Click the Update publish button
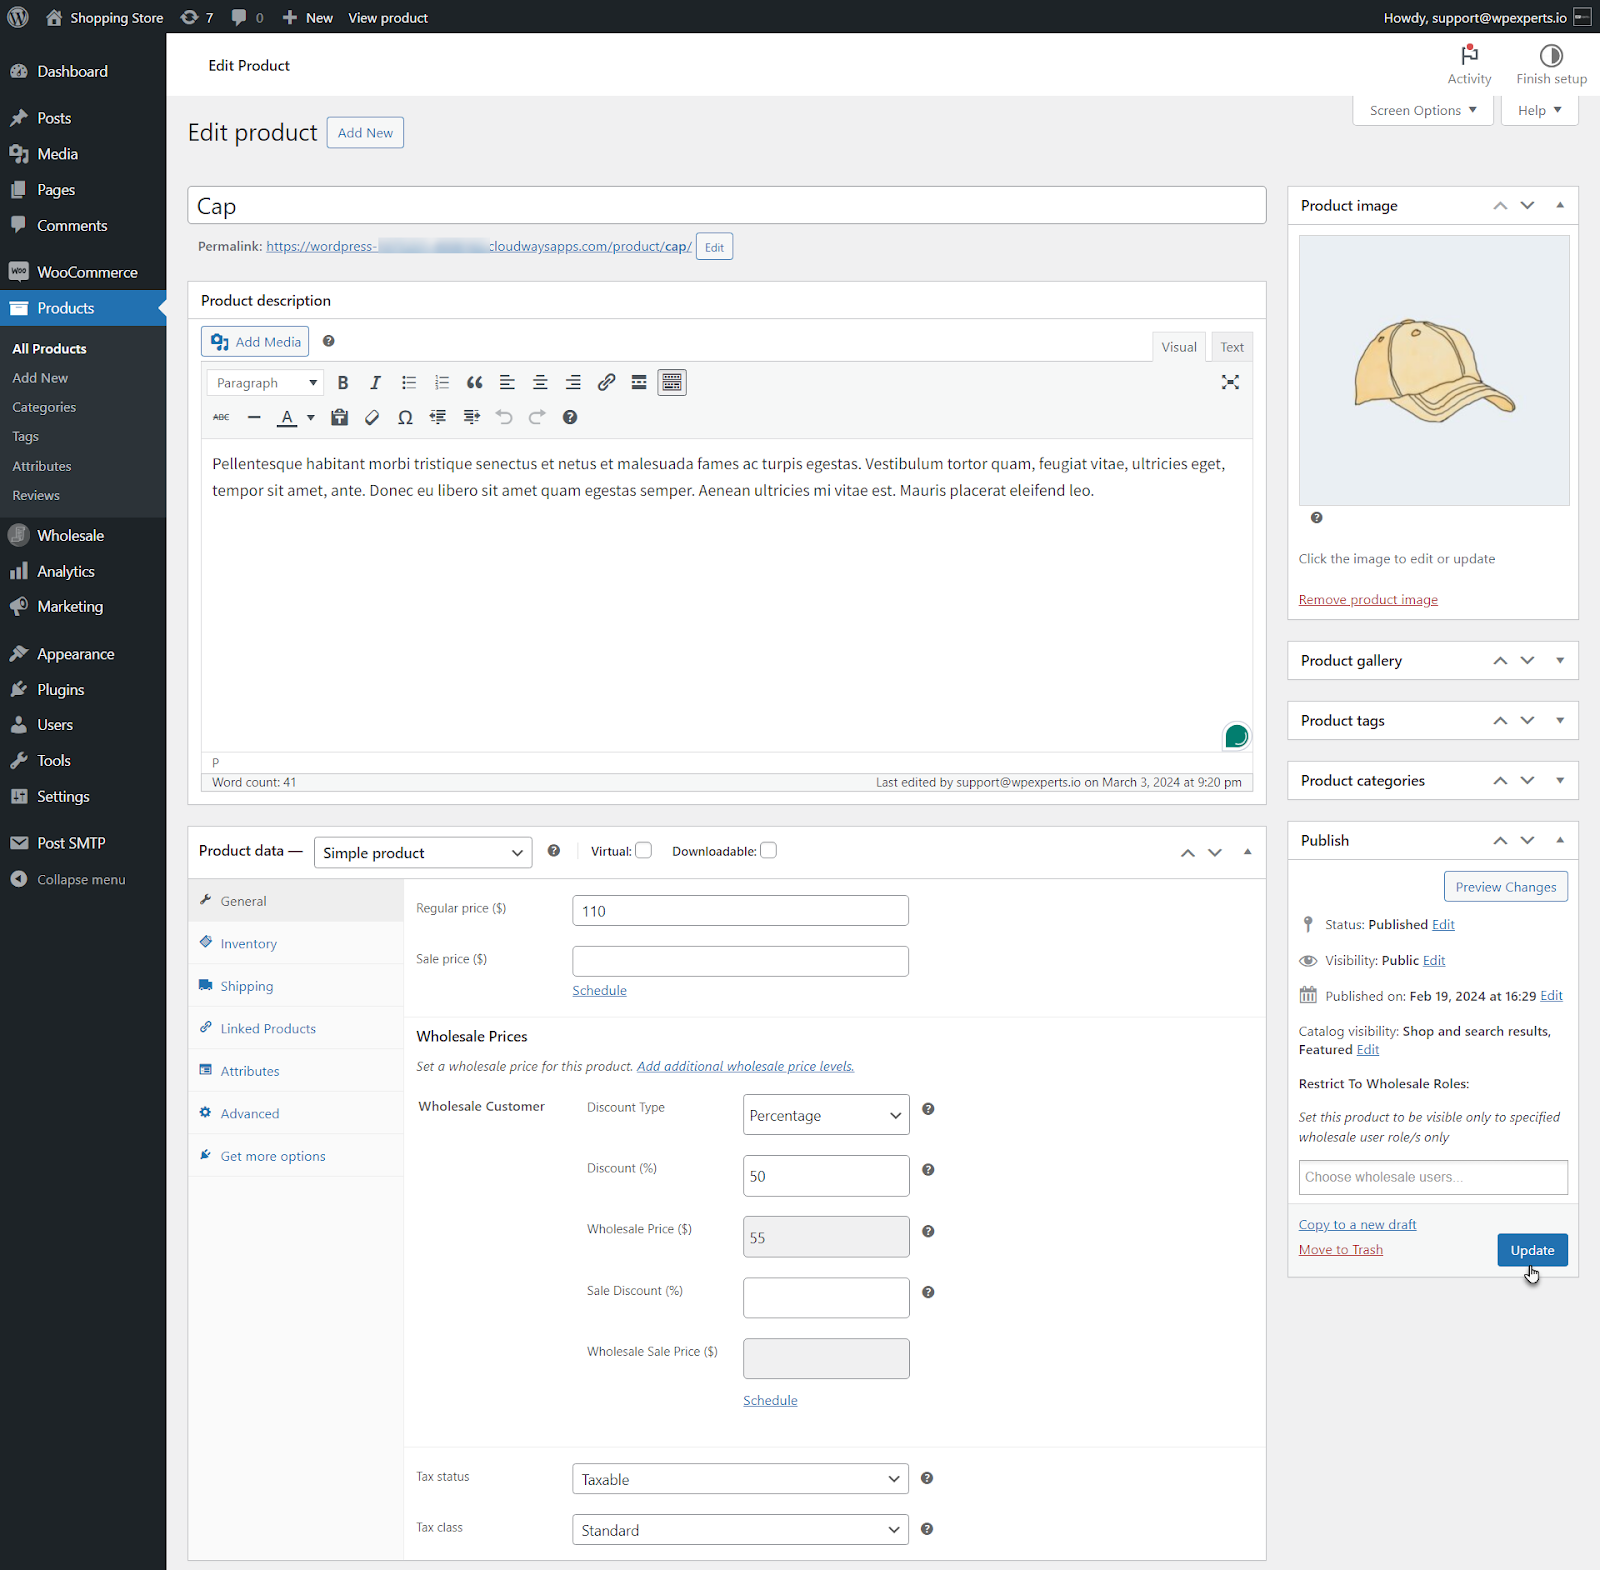 1532,1250
